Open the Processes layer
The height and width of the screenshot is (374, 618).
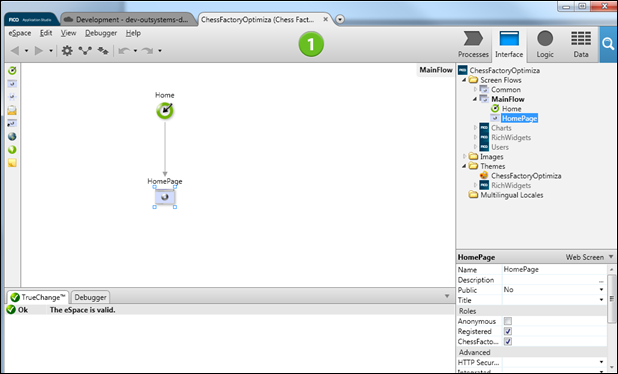click(473, 44)
